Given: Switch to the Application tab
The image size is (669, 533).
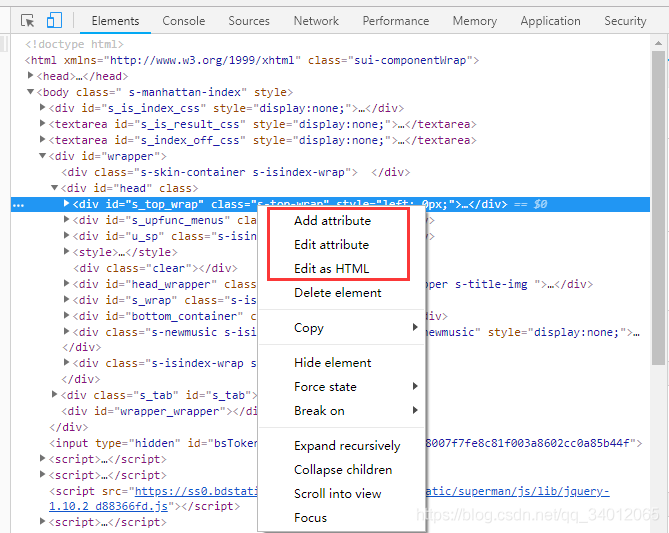Looking at the screenshot, I should (550, 21).
